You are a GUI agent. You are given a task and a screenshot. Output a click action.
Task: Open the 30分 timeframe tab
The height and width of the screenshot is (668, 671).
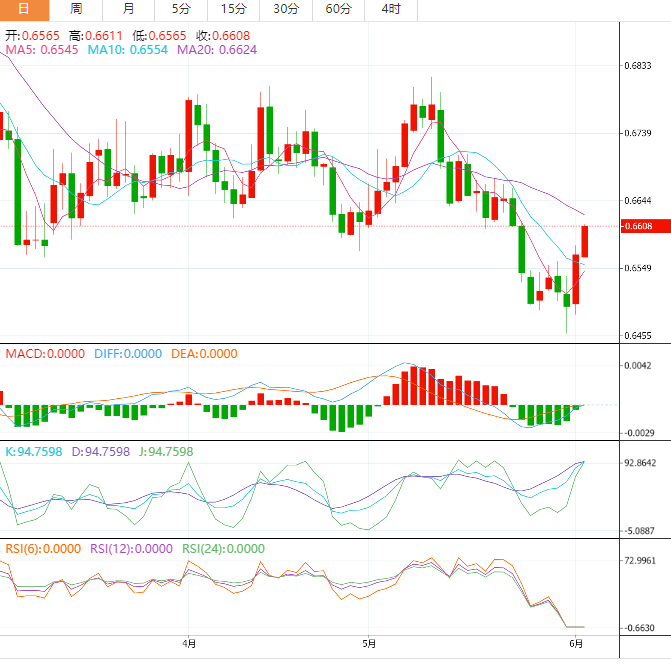point(286,9)
